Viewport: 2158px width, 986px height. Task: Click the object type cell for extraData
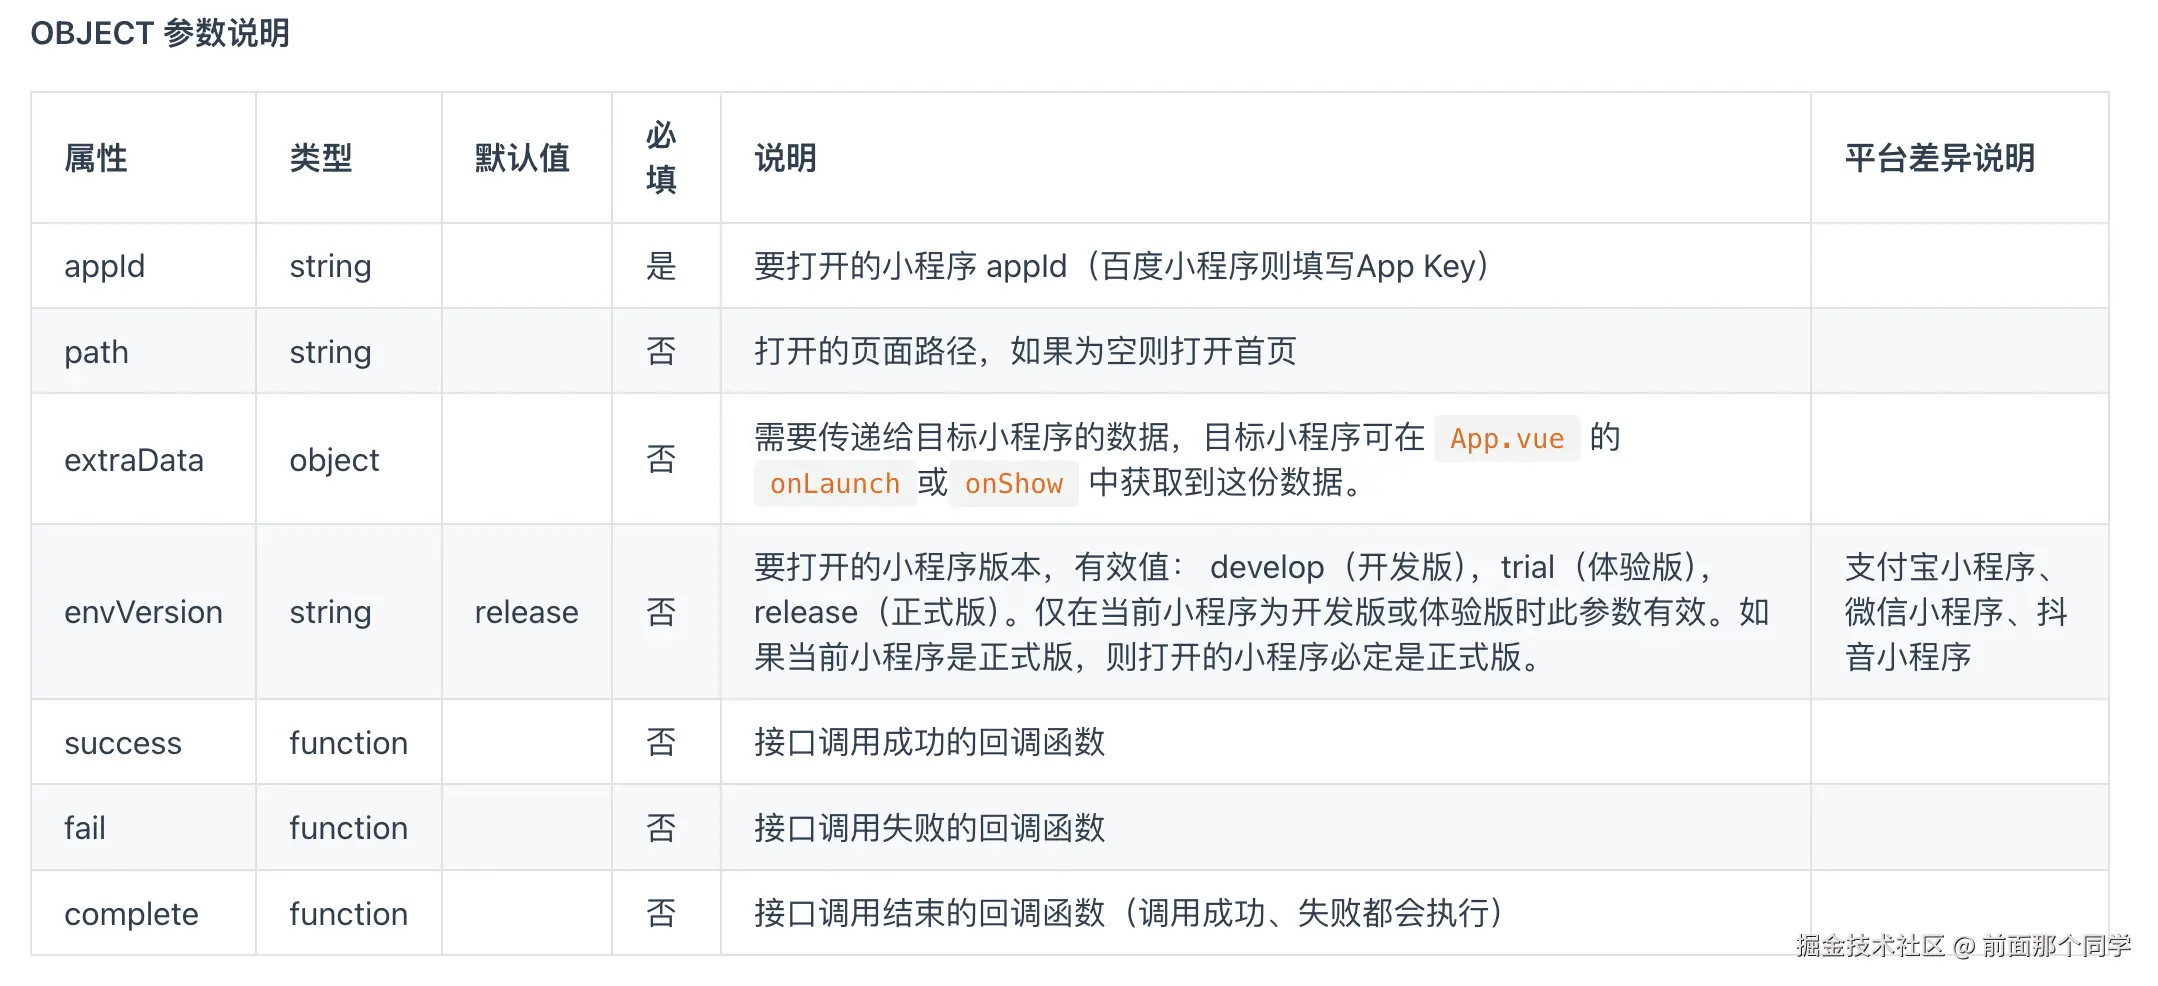tap(334, 460)
